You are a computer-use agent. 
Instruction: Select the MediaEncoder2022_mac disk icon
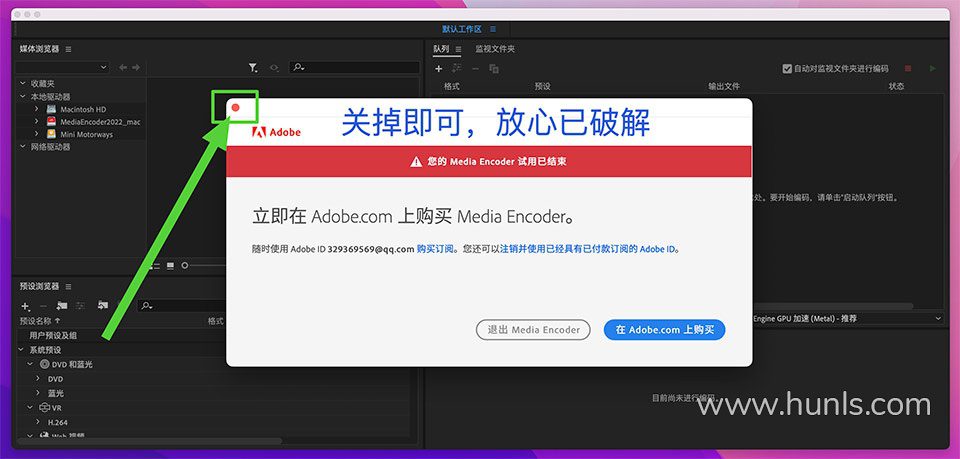pyautogui.click(x=51, y=121)
